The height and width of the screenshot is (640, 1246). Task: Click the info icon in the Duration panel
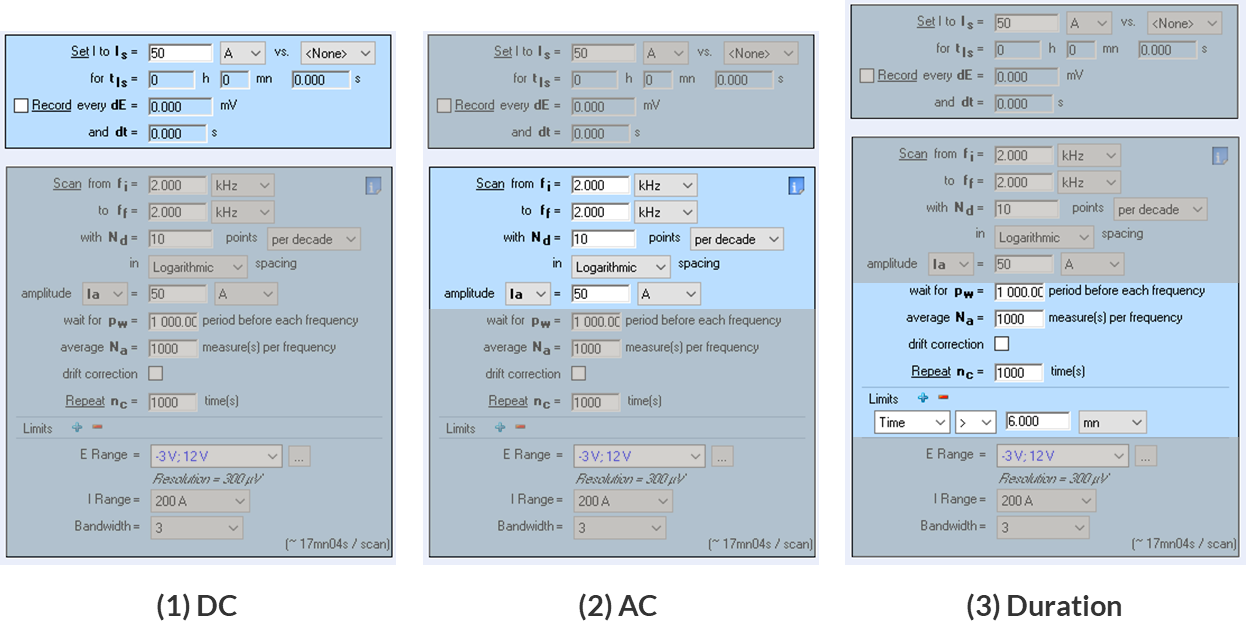(x=1219, y=155)
